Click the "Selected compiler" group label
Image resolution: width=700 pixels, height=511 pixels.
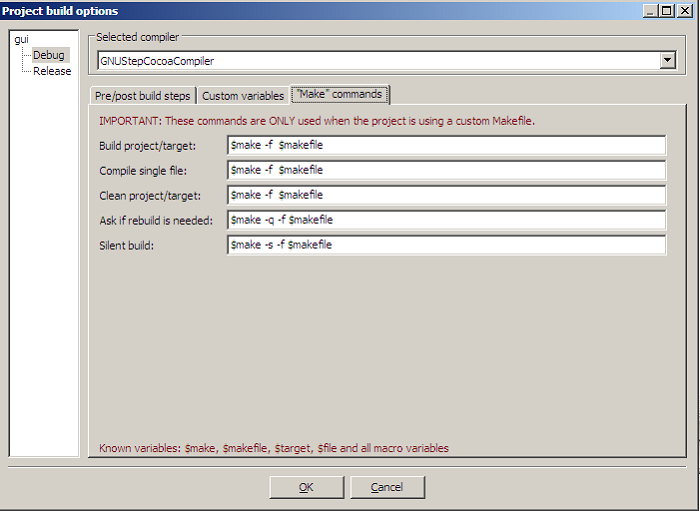pyautogui.click(x=138, y=37)
